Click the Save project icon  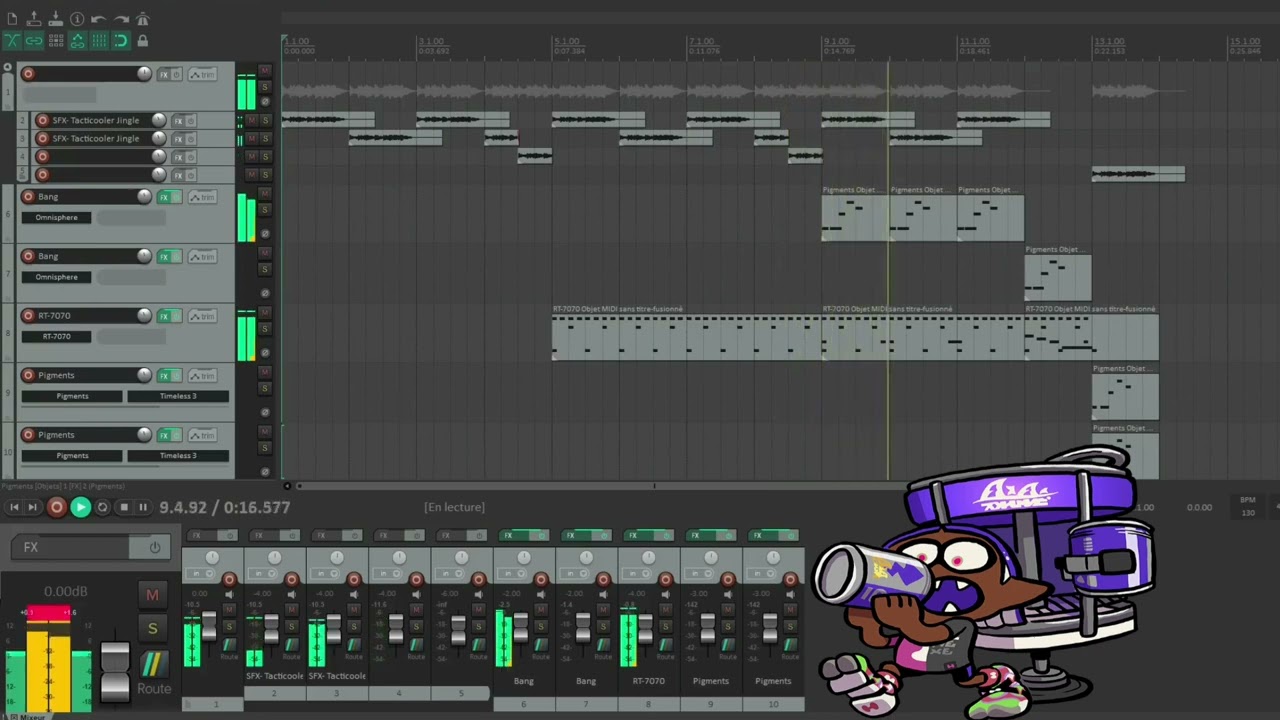point(55,19)
